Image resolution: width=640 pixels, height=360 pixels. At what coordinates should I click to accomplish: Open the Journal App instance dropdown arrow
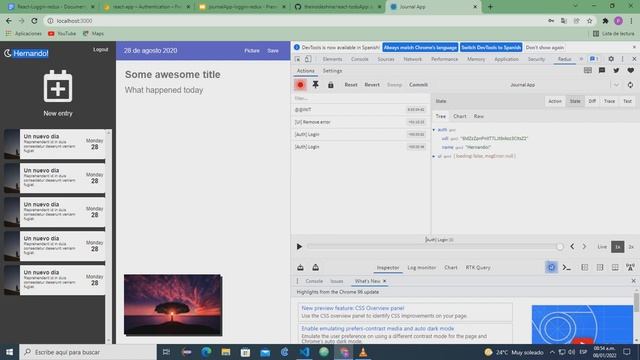(616, 85)
